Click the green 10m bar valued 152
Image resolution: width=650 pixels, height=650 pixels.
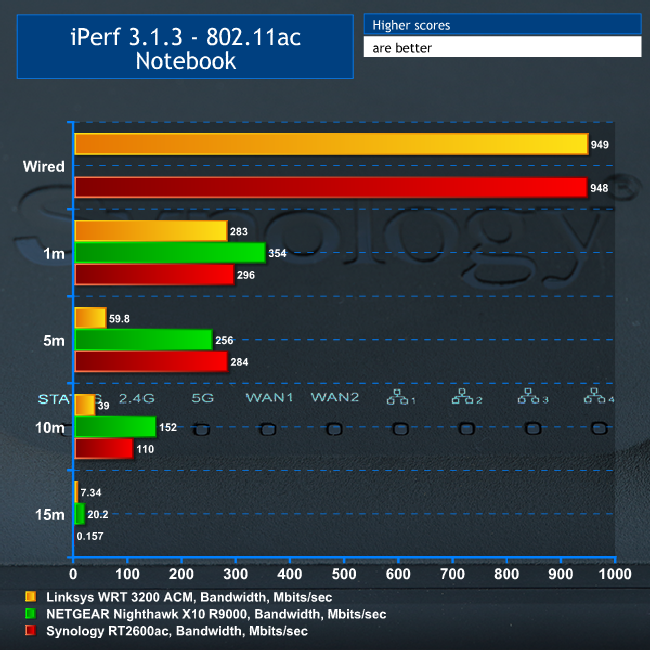[x=116, y=427]
